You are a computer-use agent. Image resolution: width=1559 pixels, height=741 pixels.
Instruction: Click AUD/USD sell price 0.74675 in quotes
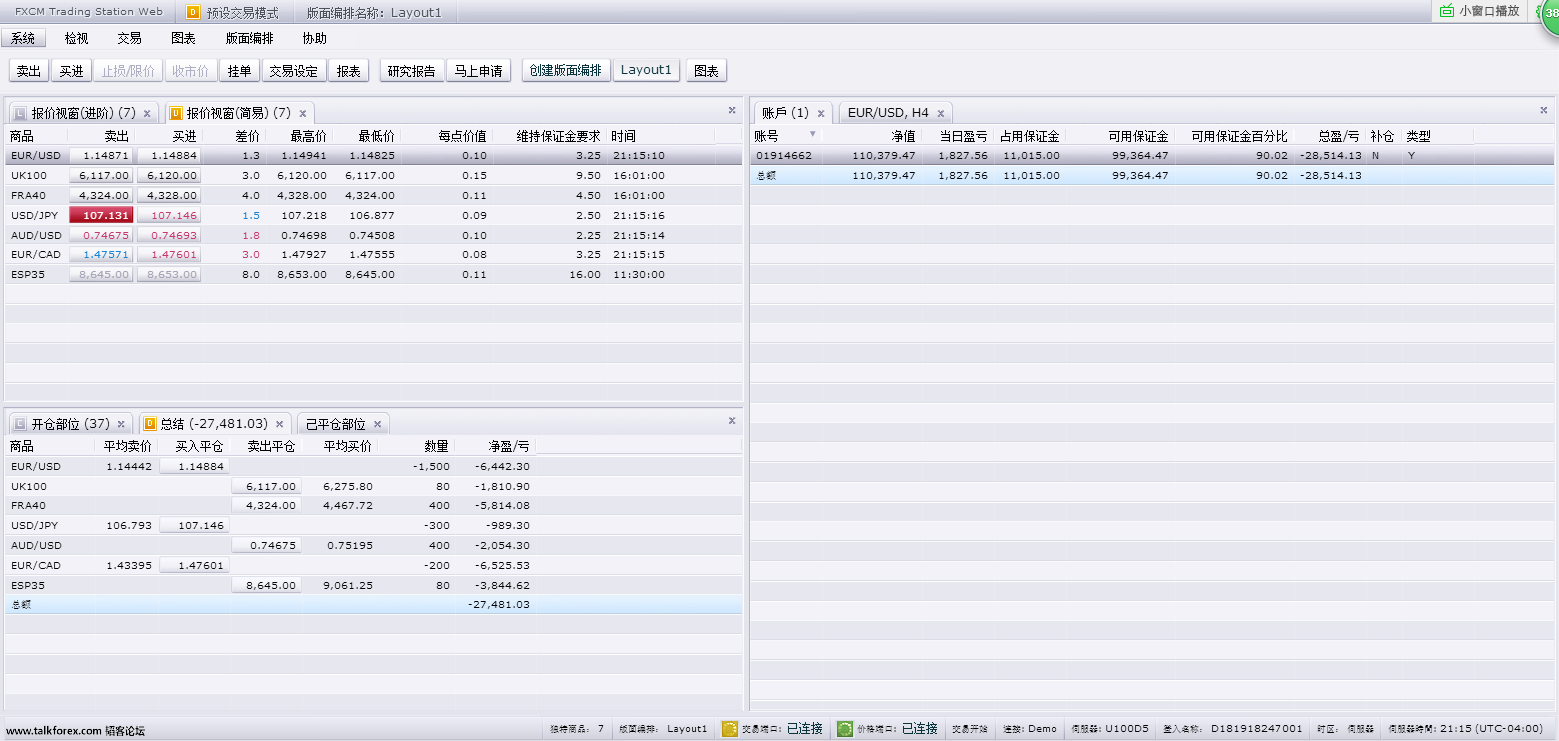[101, 236]
